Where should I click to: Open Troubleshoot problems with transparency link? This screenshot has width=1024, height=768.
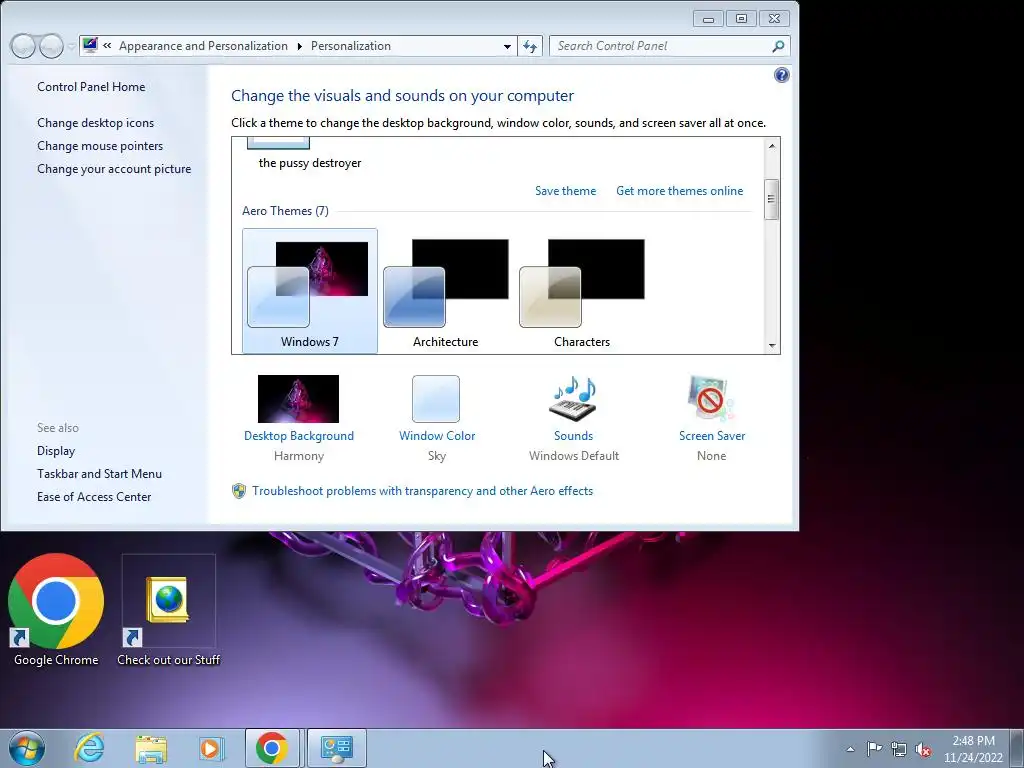[x=423, y=491]
